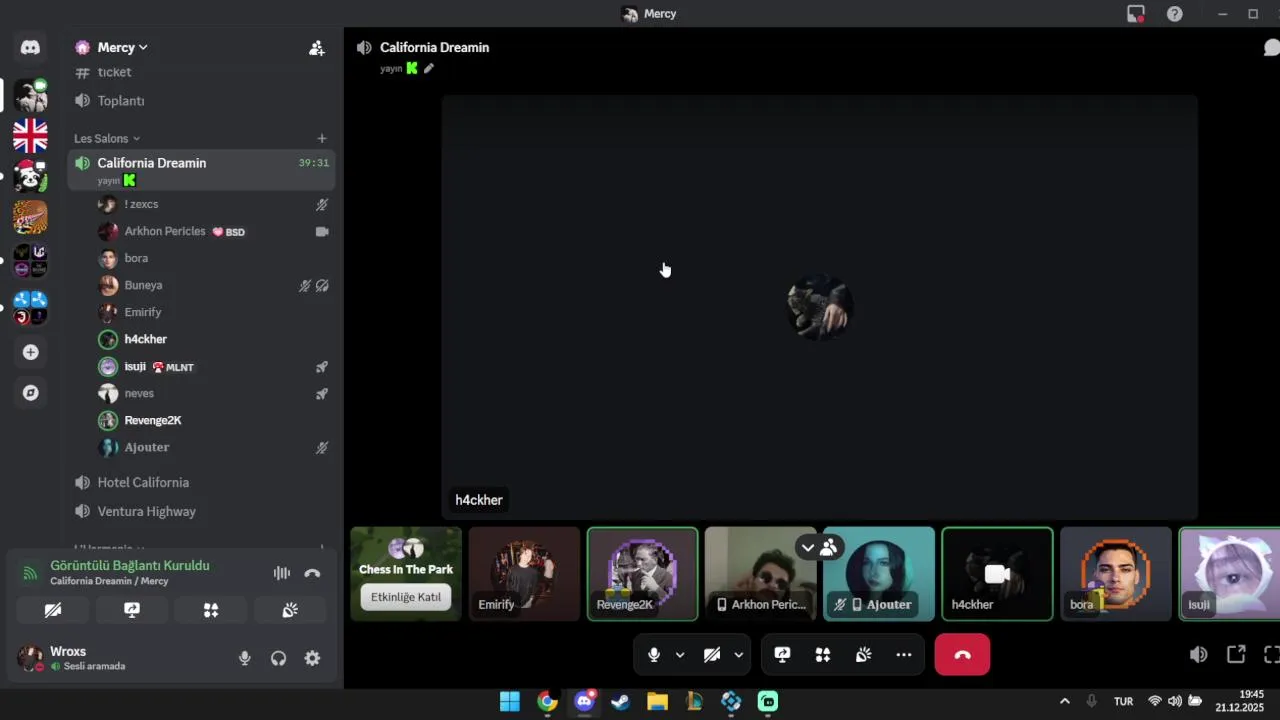This screenshot has height=720, width=1280.
Task: Open chat bubble icon at top right
Action: tap(1271, 47)
